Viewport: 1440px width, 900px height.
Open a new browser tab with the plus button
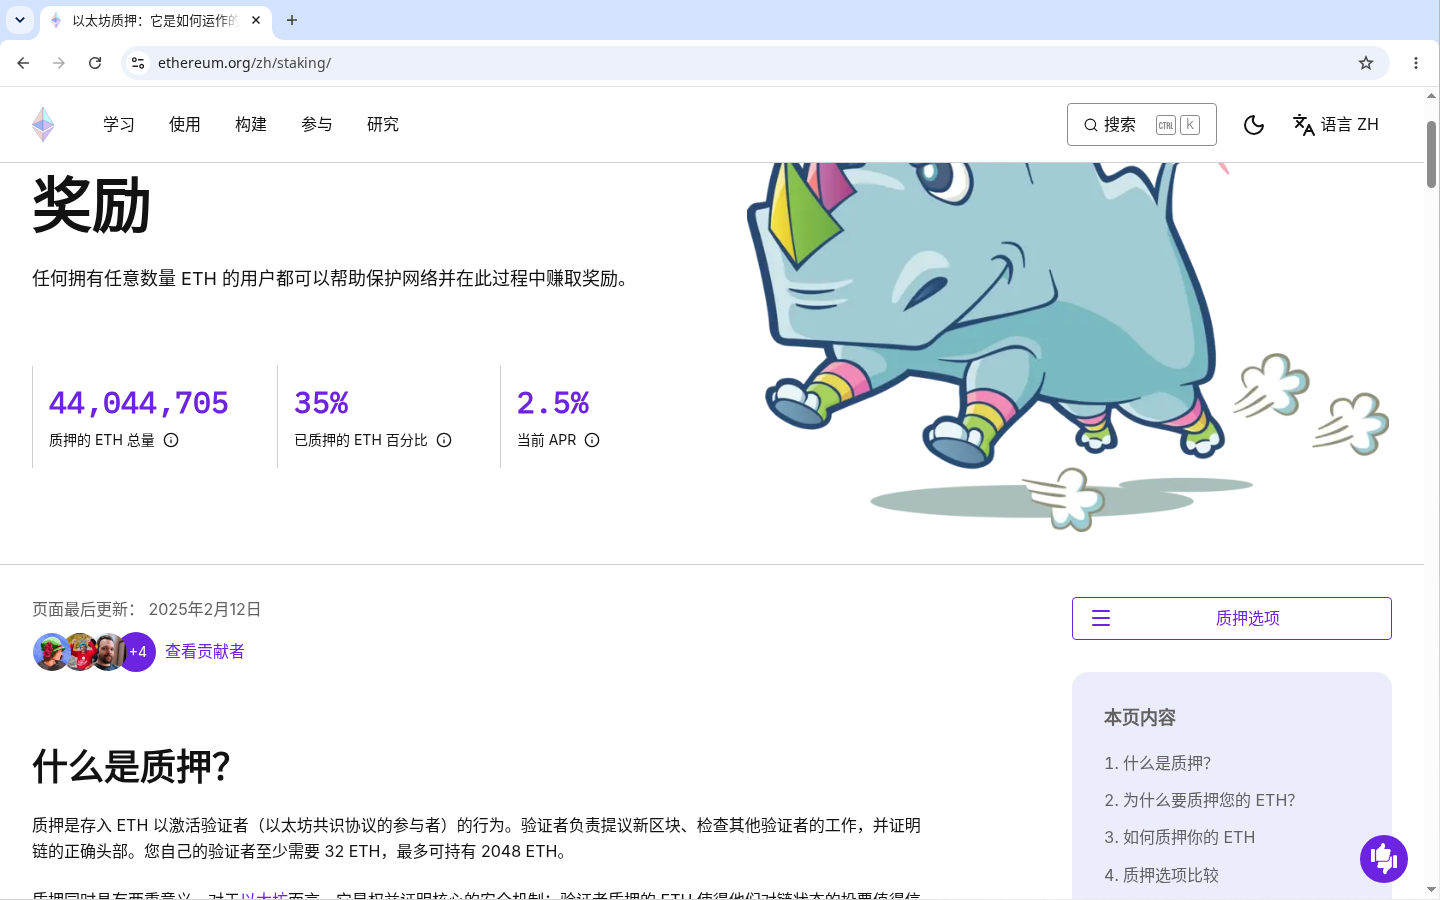click(292, 20)
